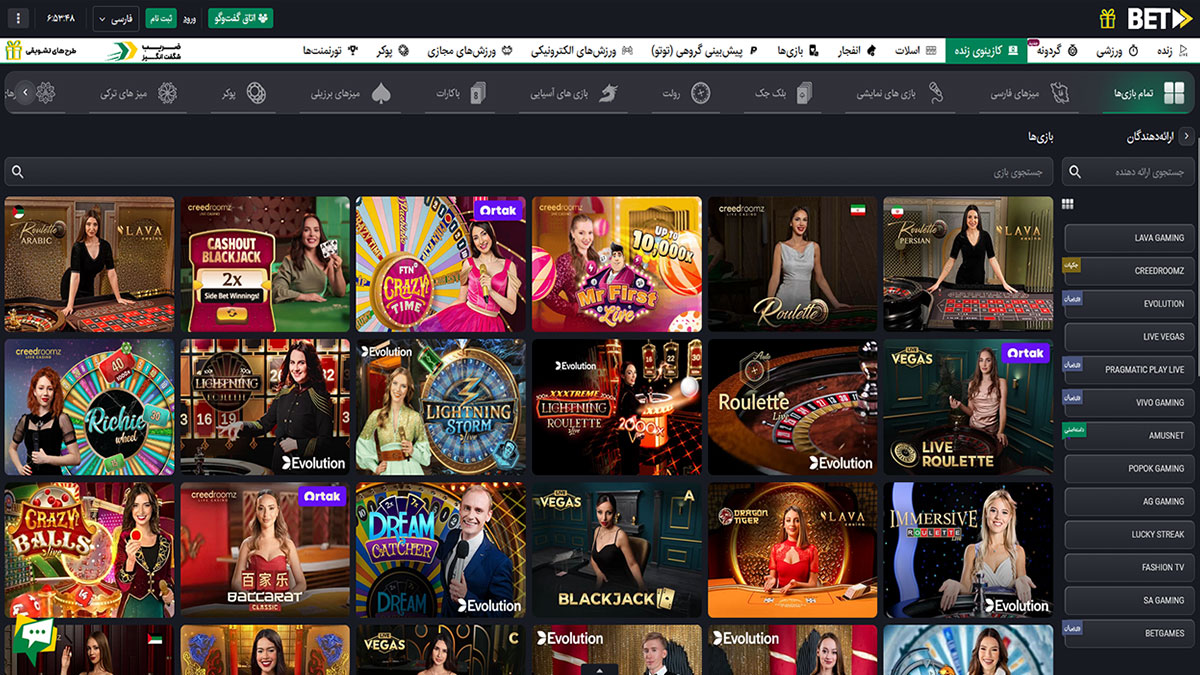Open the Crazy Time game thumbnail

pos(440,264)
